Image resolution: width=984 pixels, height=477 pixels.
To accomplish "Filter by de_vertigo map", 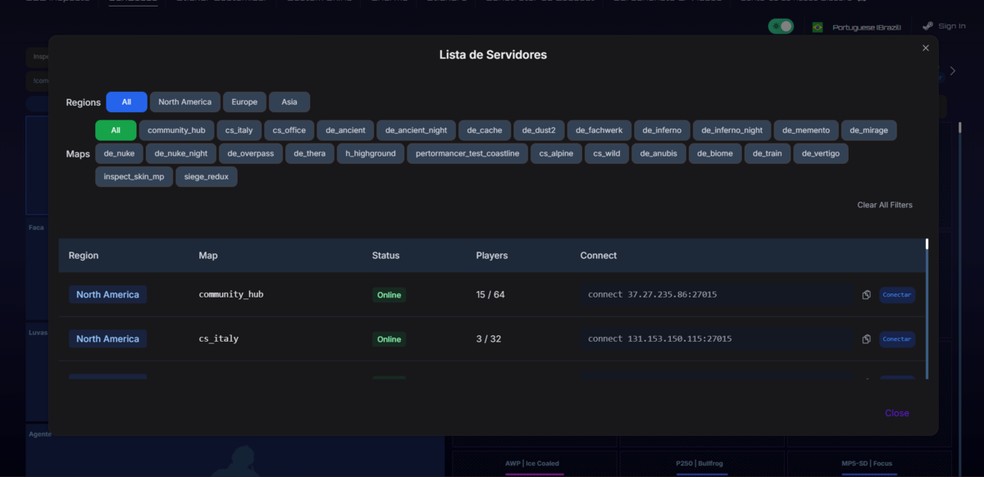I will [820, 153].
